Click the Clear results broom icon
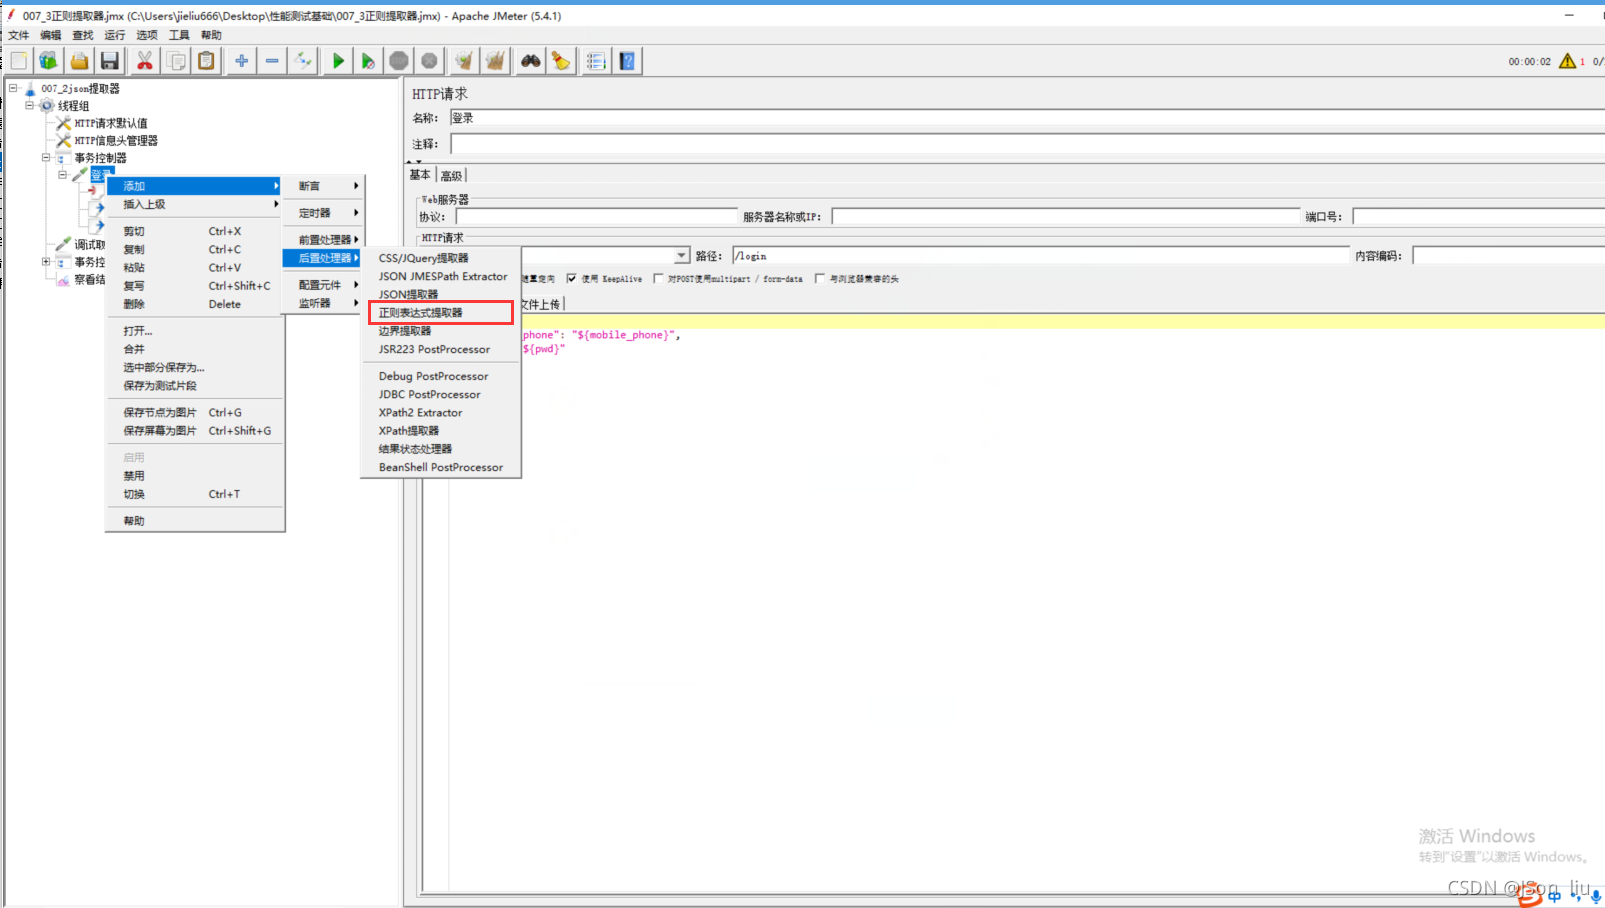The width and height of the screenshot is (1605, 908). (464, 61)
